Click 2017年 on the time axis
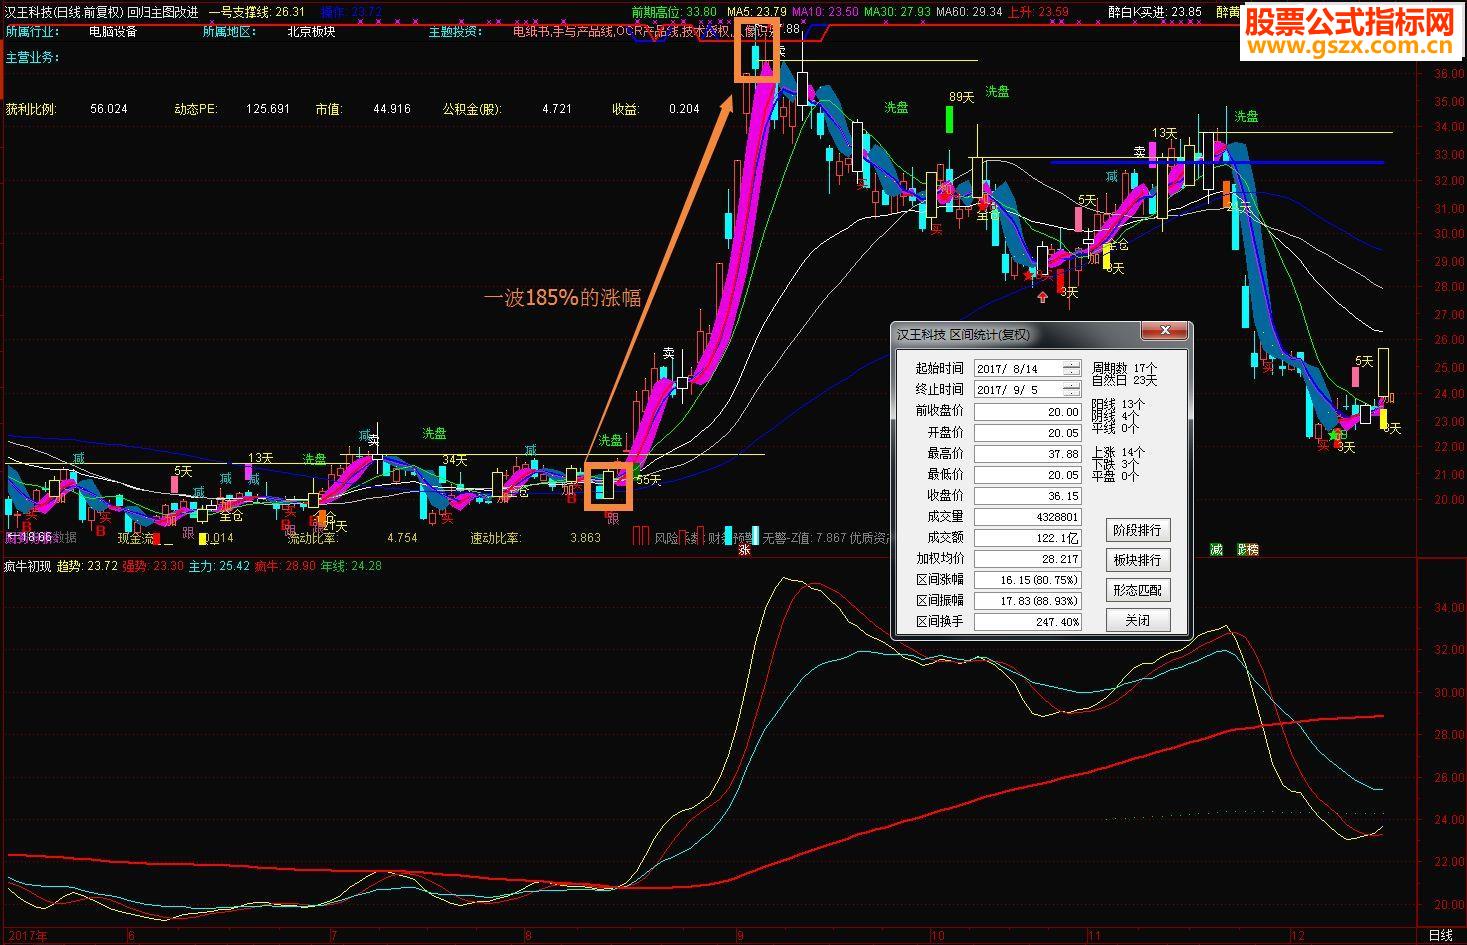This screenshot has height=945, width=1467. [x=27, y=936]
